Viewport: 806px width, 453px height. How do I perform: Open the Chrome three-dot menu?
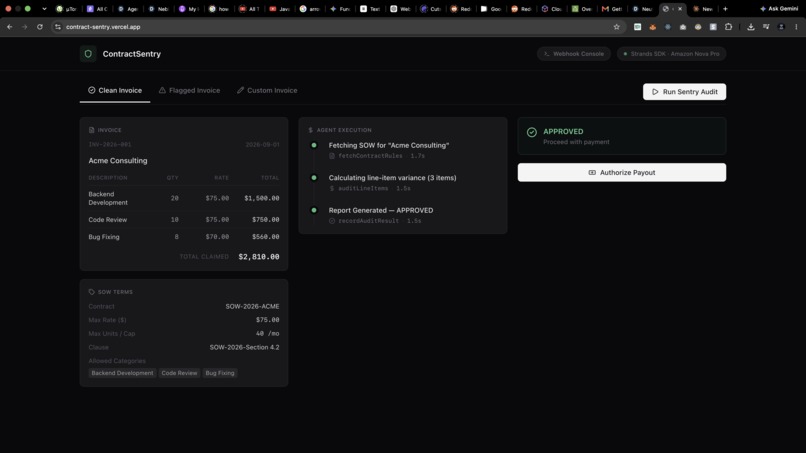[796, 27]
